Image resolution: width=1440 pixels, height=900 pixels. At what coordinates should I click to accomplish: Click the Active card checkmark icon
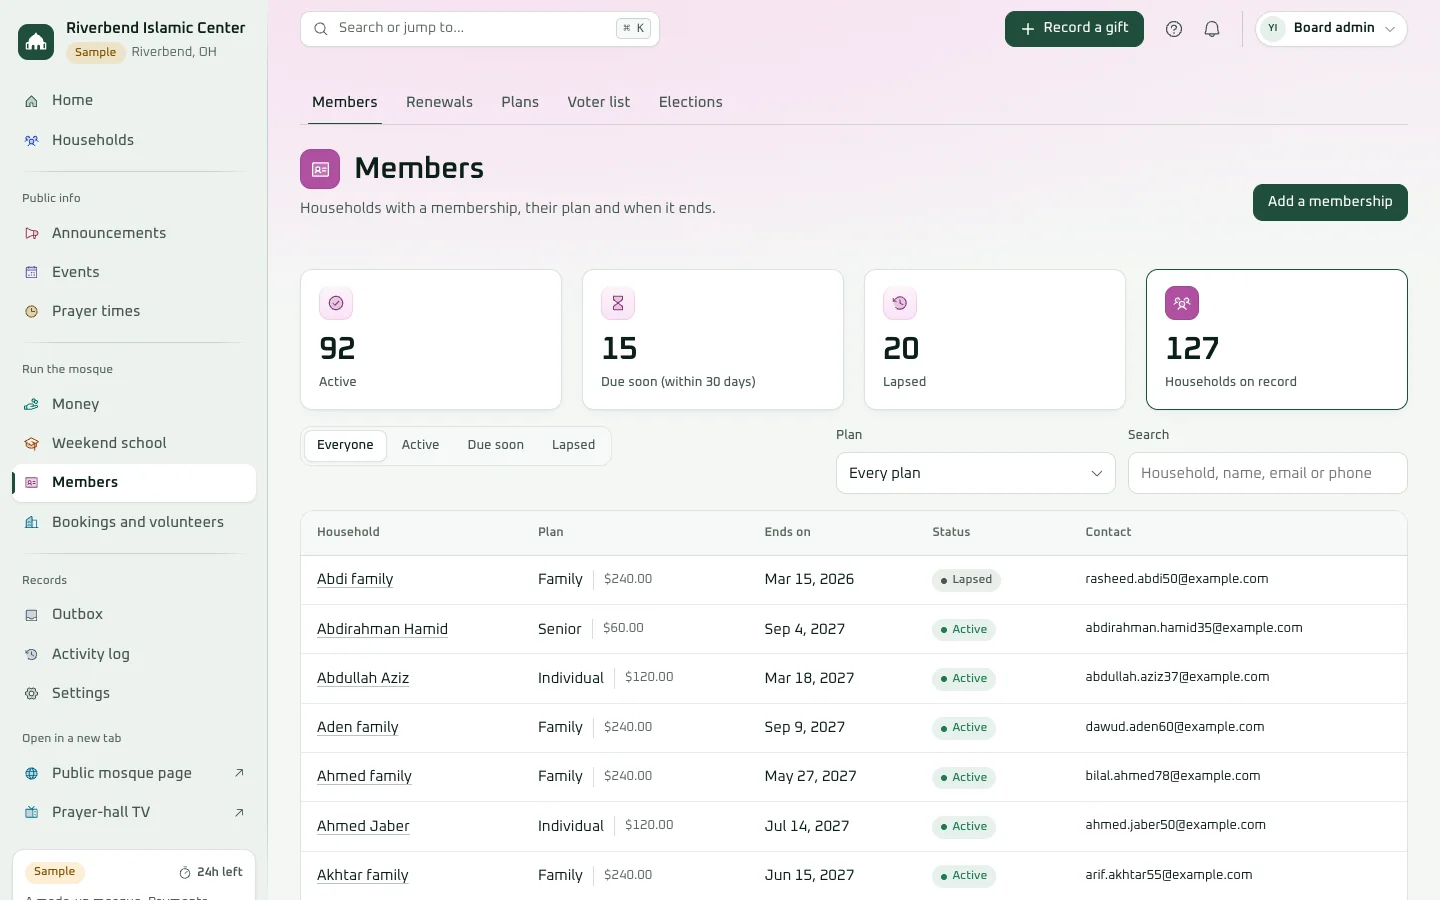pyautogui.click(x=336, y=303)
